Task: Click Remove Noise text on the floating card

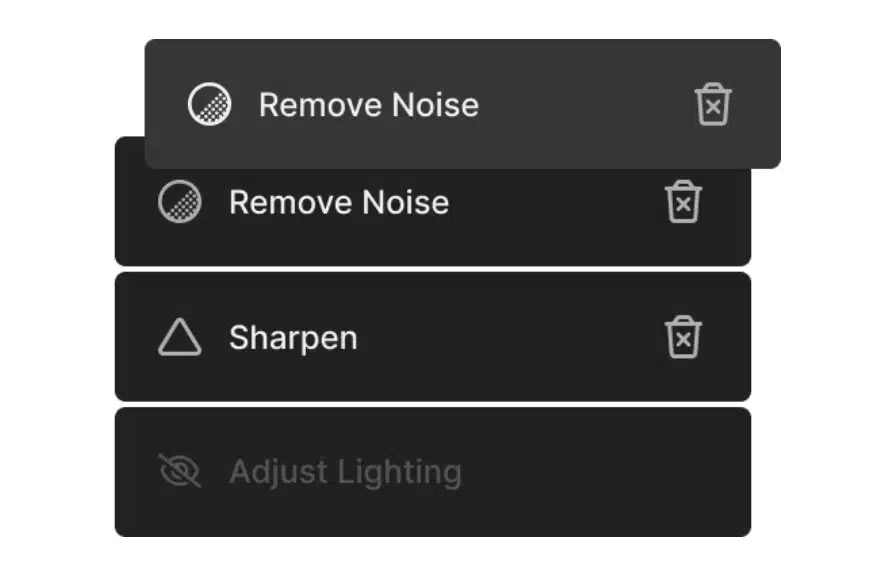Action: pyautogui.click(x=369, y=105)
